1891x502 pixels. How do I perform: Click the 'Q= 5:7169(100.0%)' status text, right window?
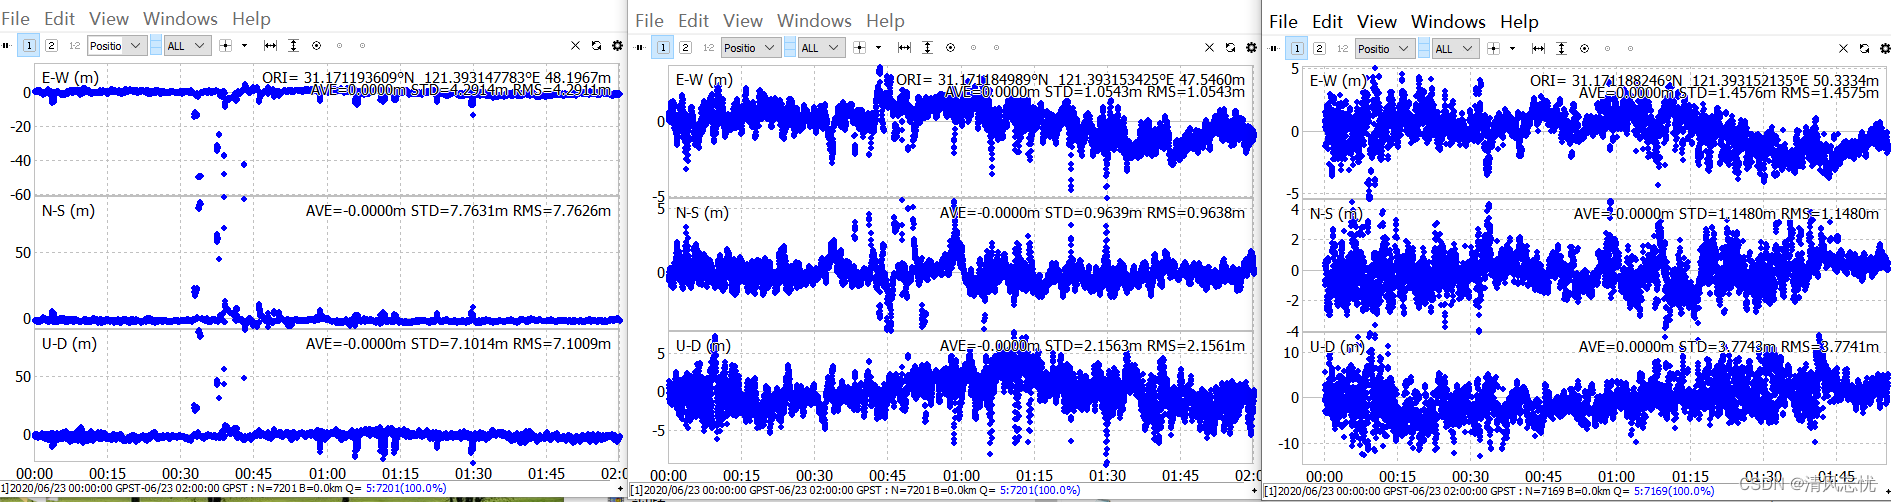(1665, 491)
